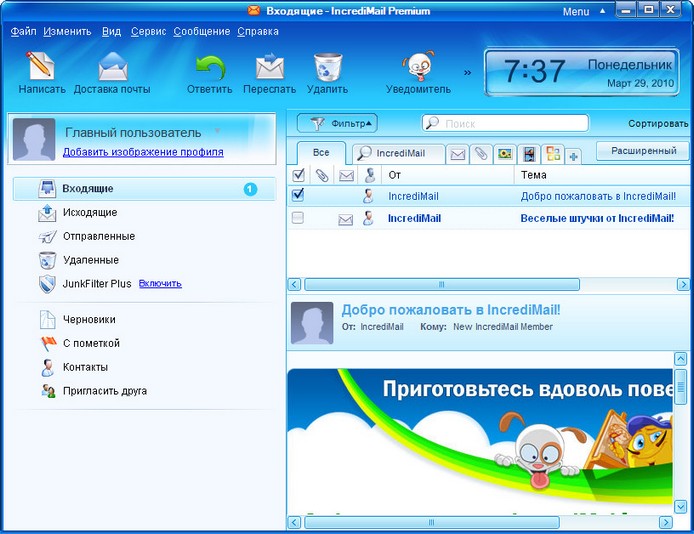
Task: Click the Написать compose icon
Action: (42, 67)
